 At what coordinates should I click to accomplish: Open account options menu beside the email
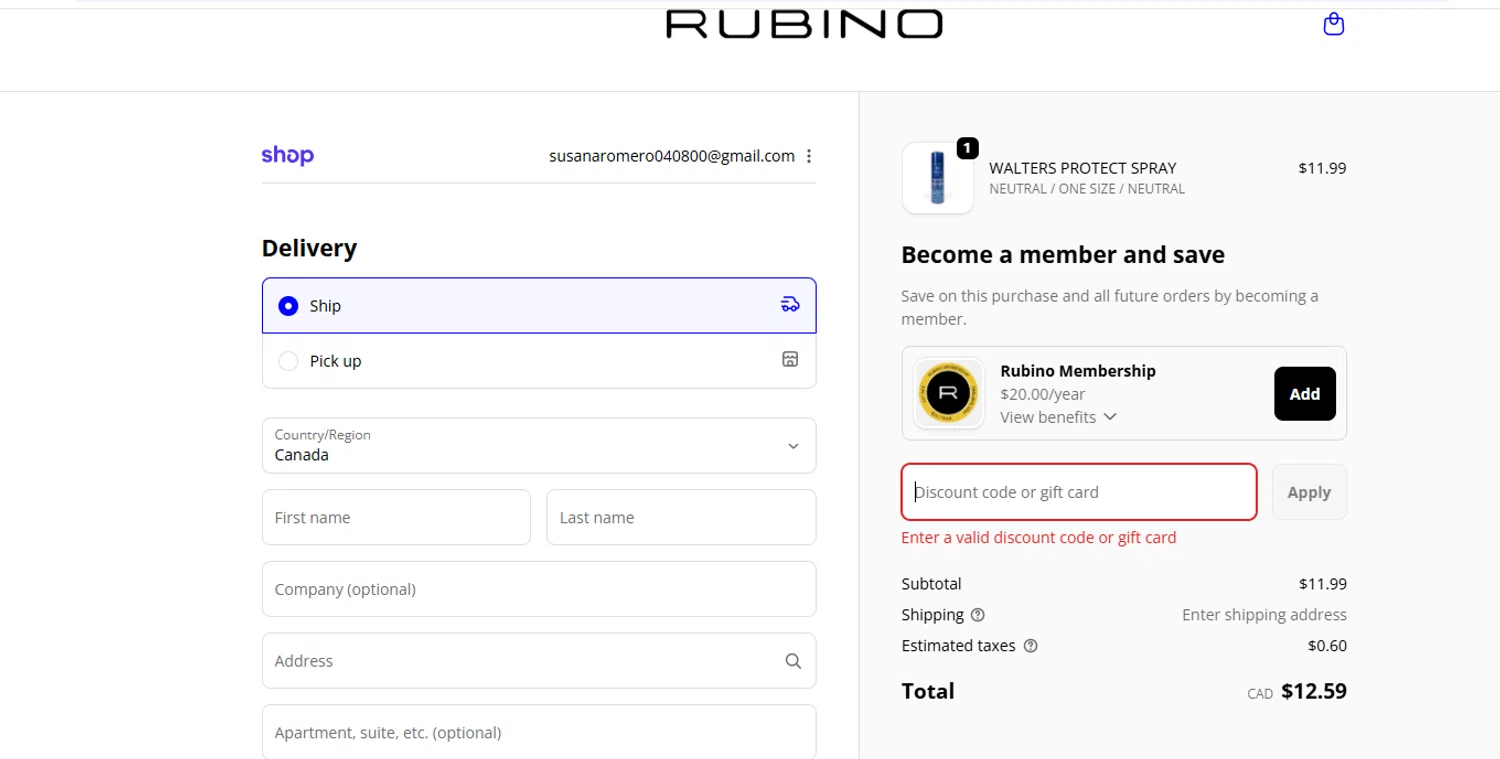coord(809,156)
